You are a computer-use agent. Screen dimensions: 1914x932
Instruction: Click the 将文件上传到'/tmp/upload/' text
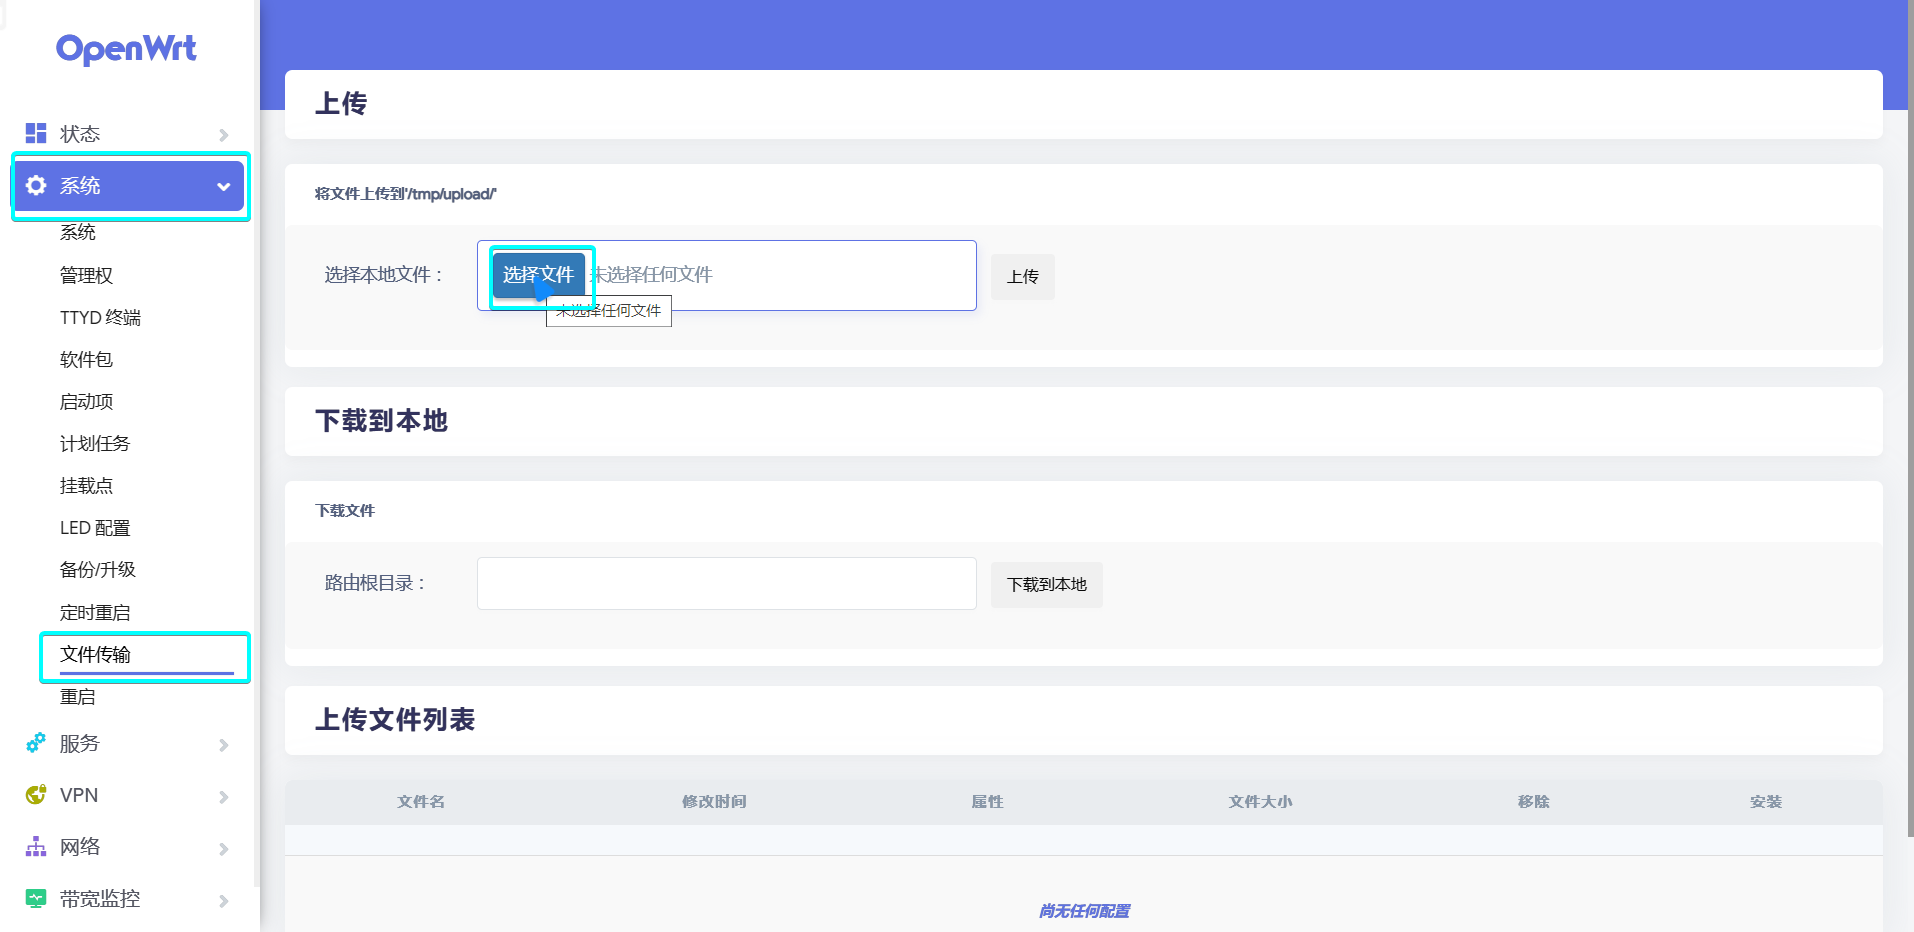tap(406, 194)
